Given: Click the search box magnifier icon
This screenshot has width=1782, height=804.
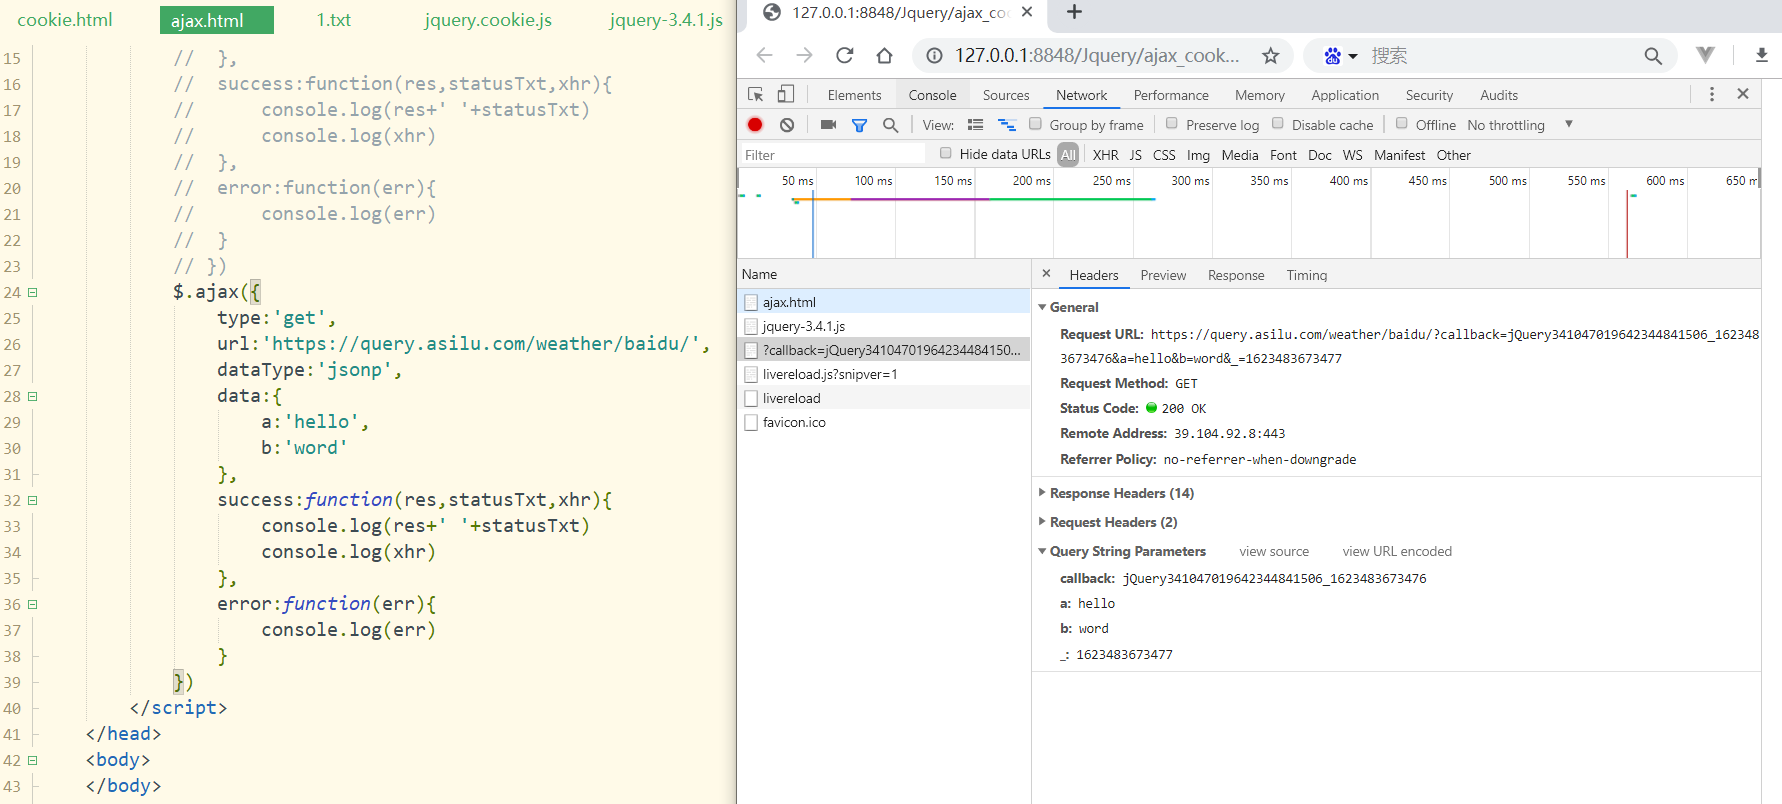Looking at the screenshot, I should [x=1653, y=56].
